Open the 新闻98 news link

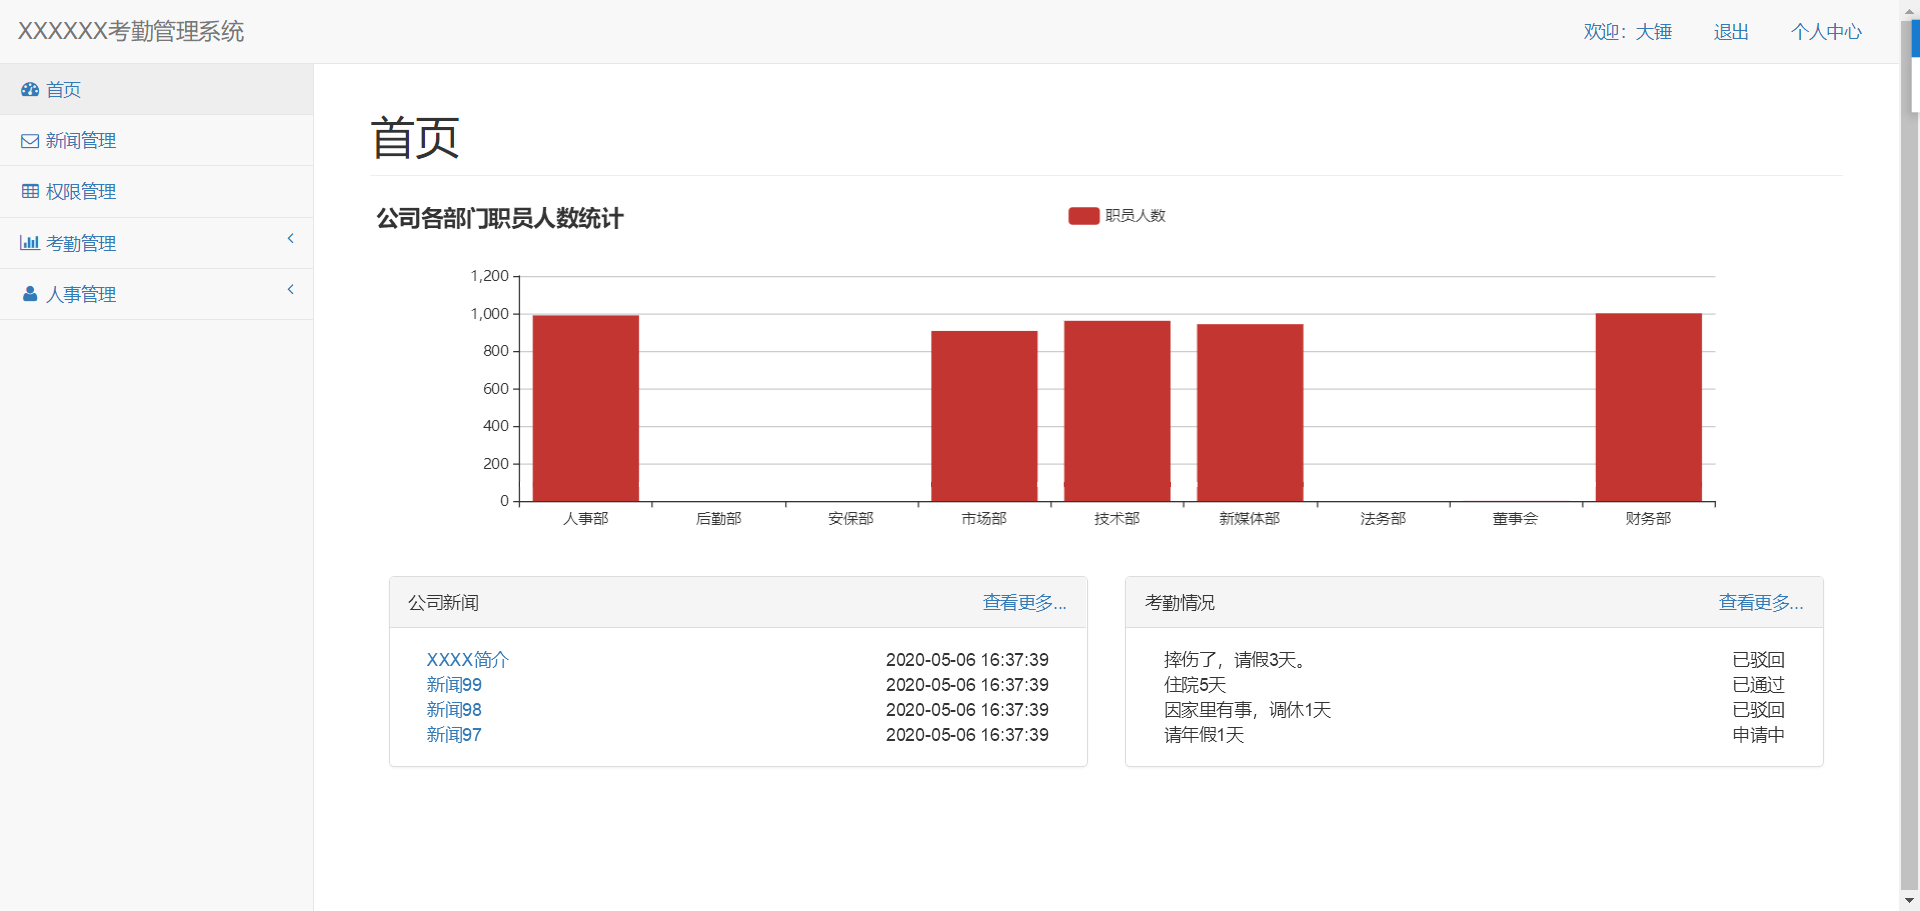point(454,710)
